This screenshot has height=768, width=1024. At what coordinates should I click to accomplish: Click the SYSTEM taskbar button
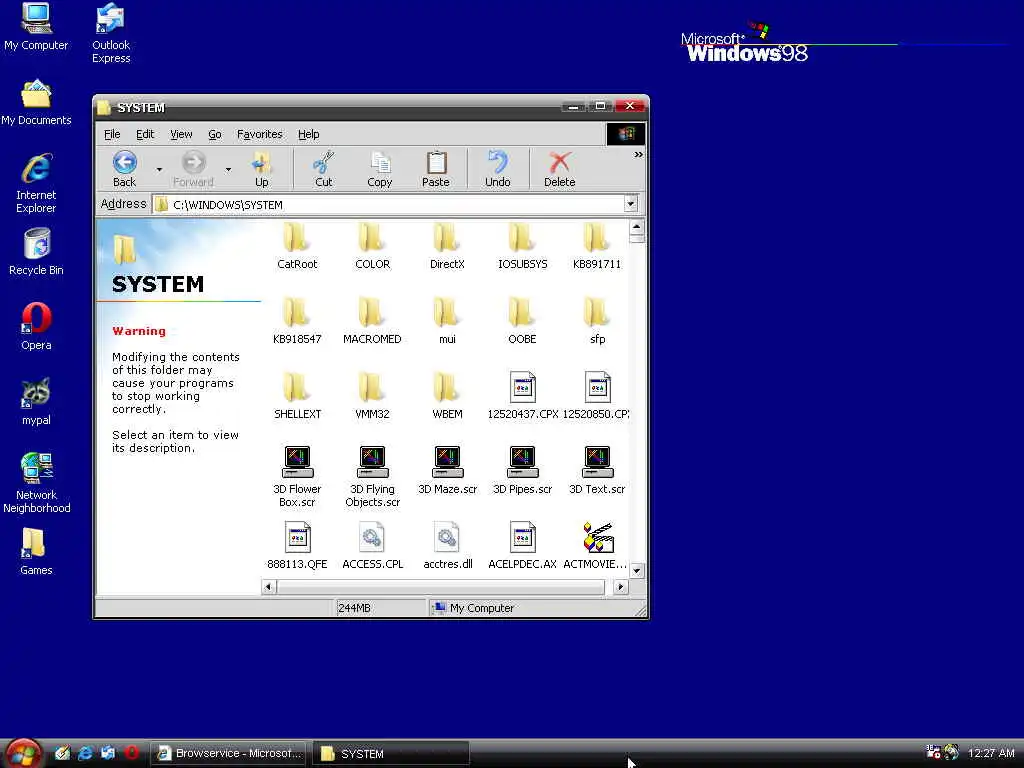[391, 753]
